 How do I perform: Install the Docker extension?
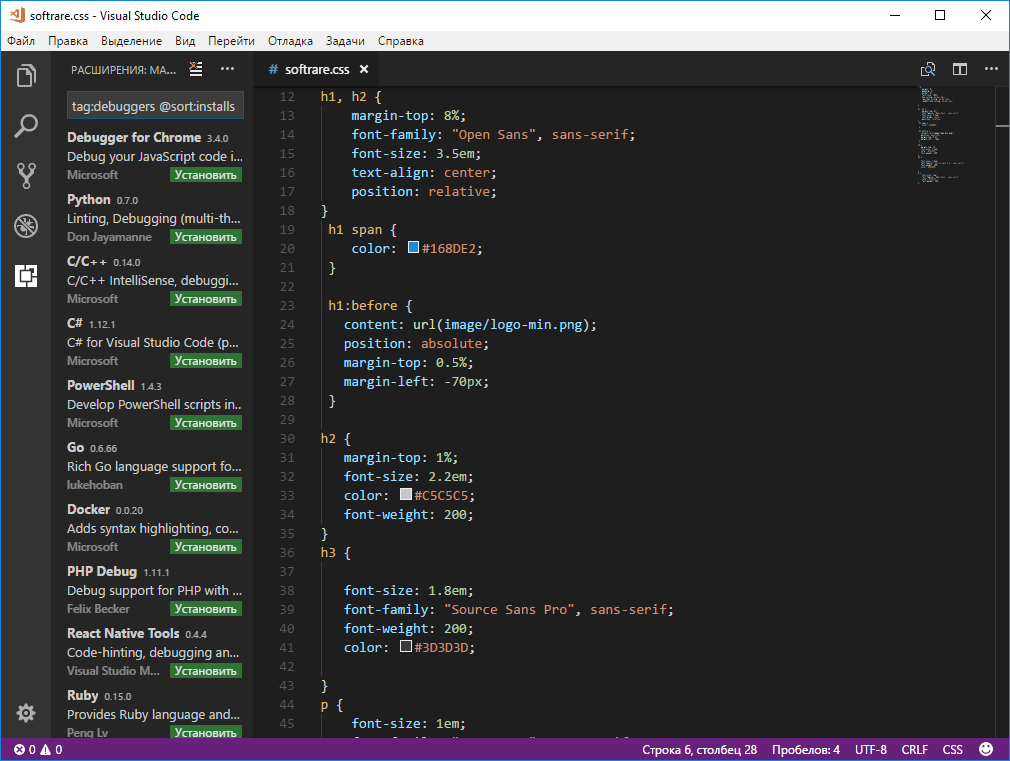click(206, 546)
